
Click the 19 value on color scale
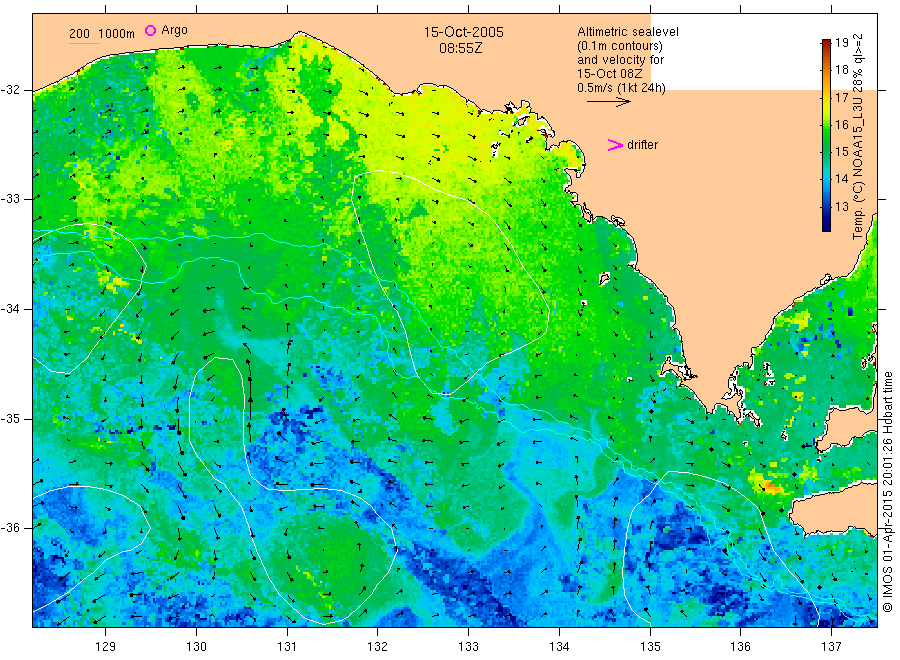click(841, 42)
